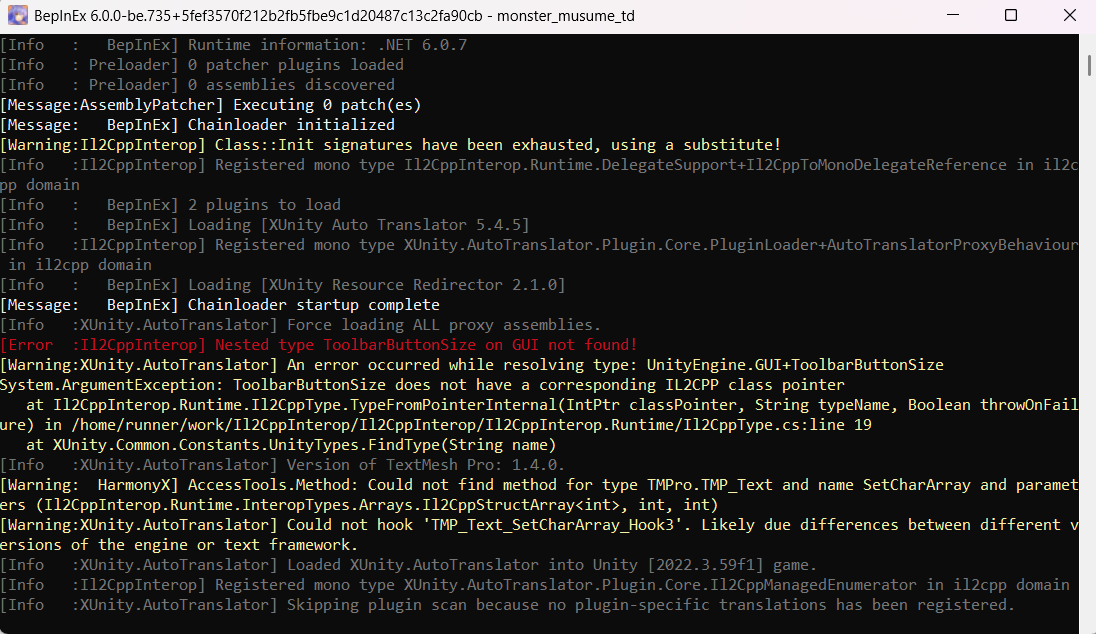Click the '0 assemblies discovered' line
The image size is (1096, 634).
(x=198, y=85)
